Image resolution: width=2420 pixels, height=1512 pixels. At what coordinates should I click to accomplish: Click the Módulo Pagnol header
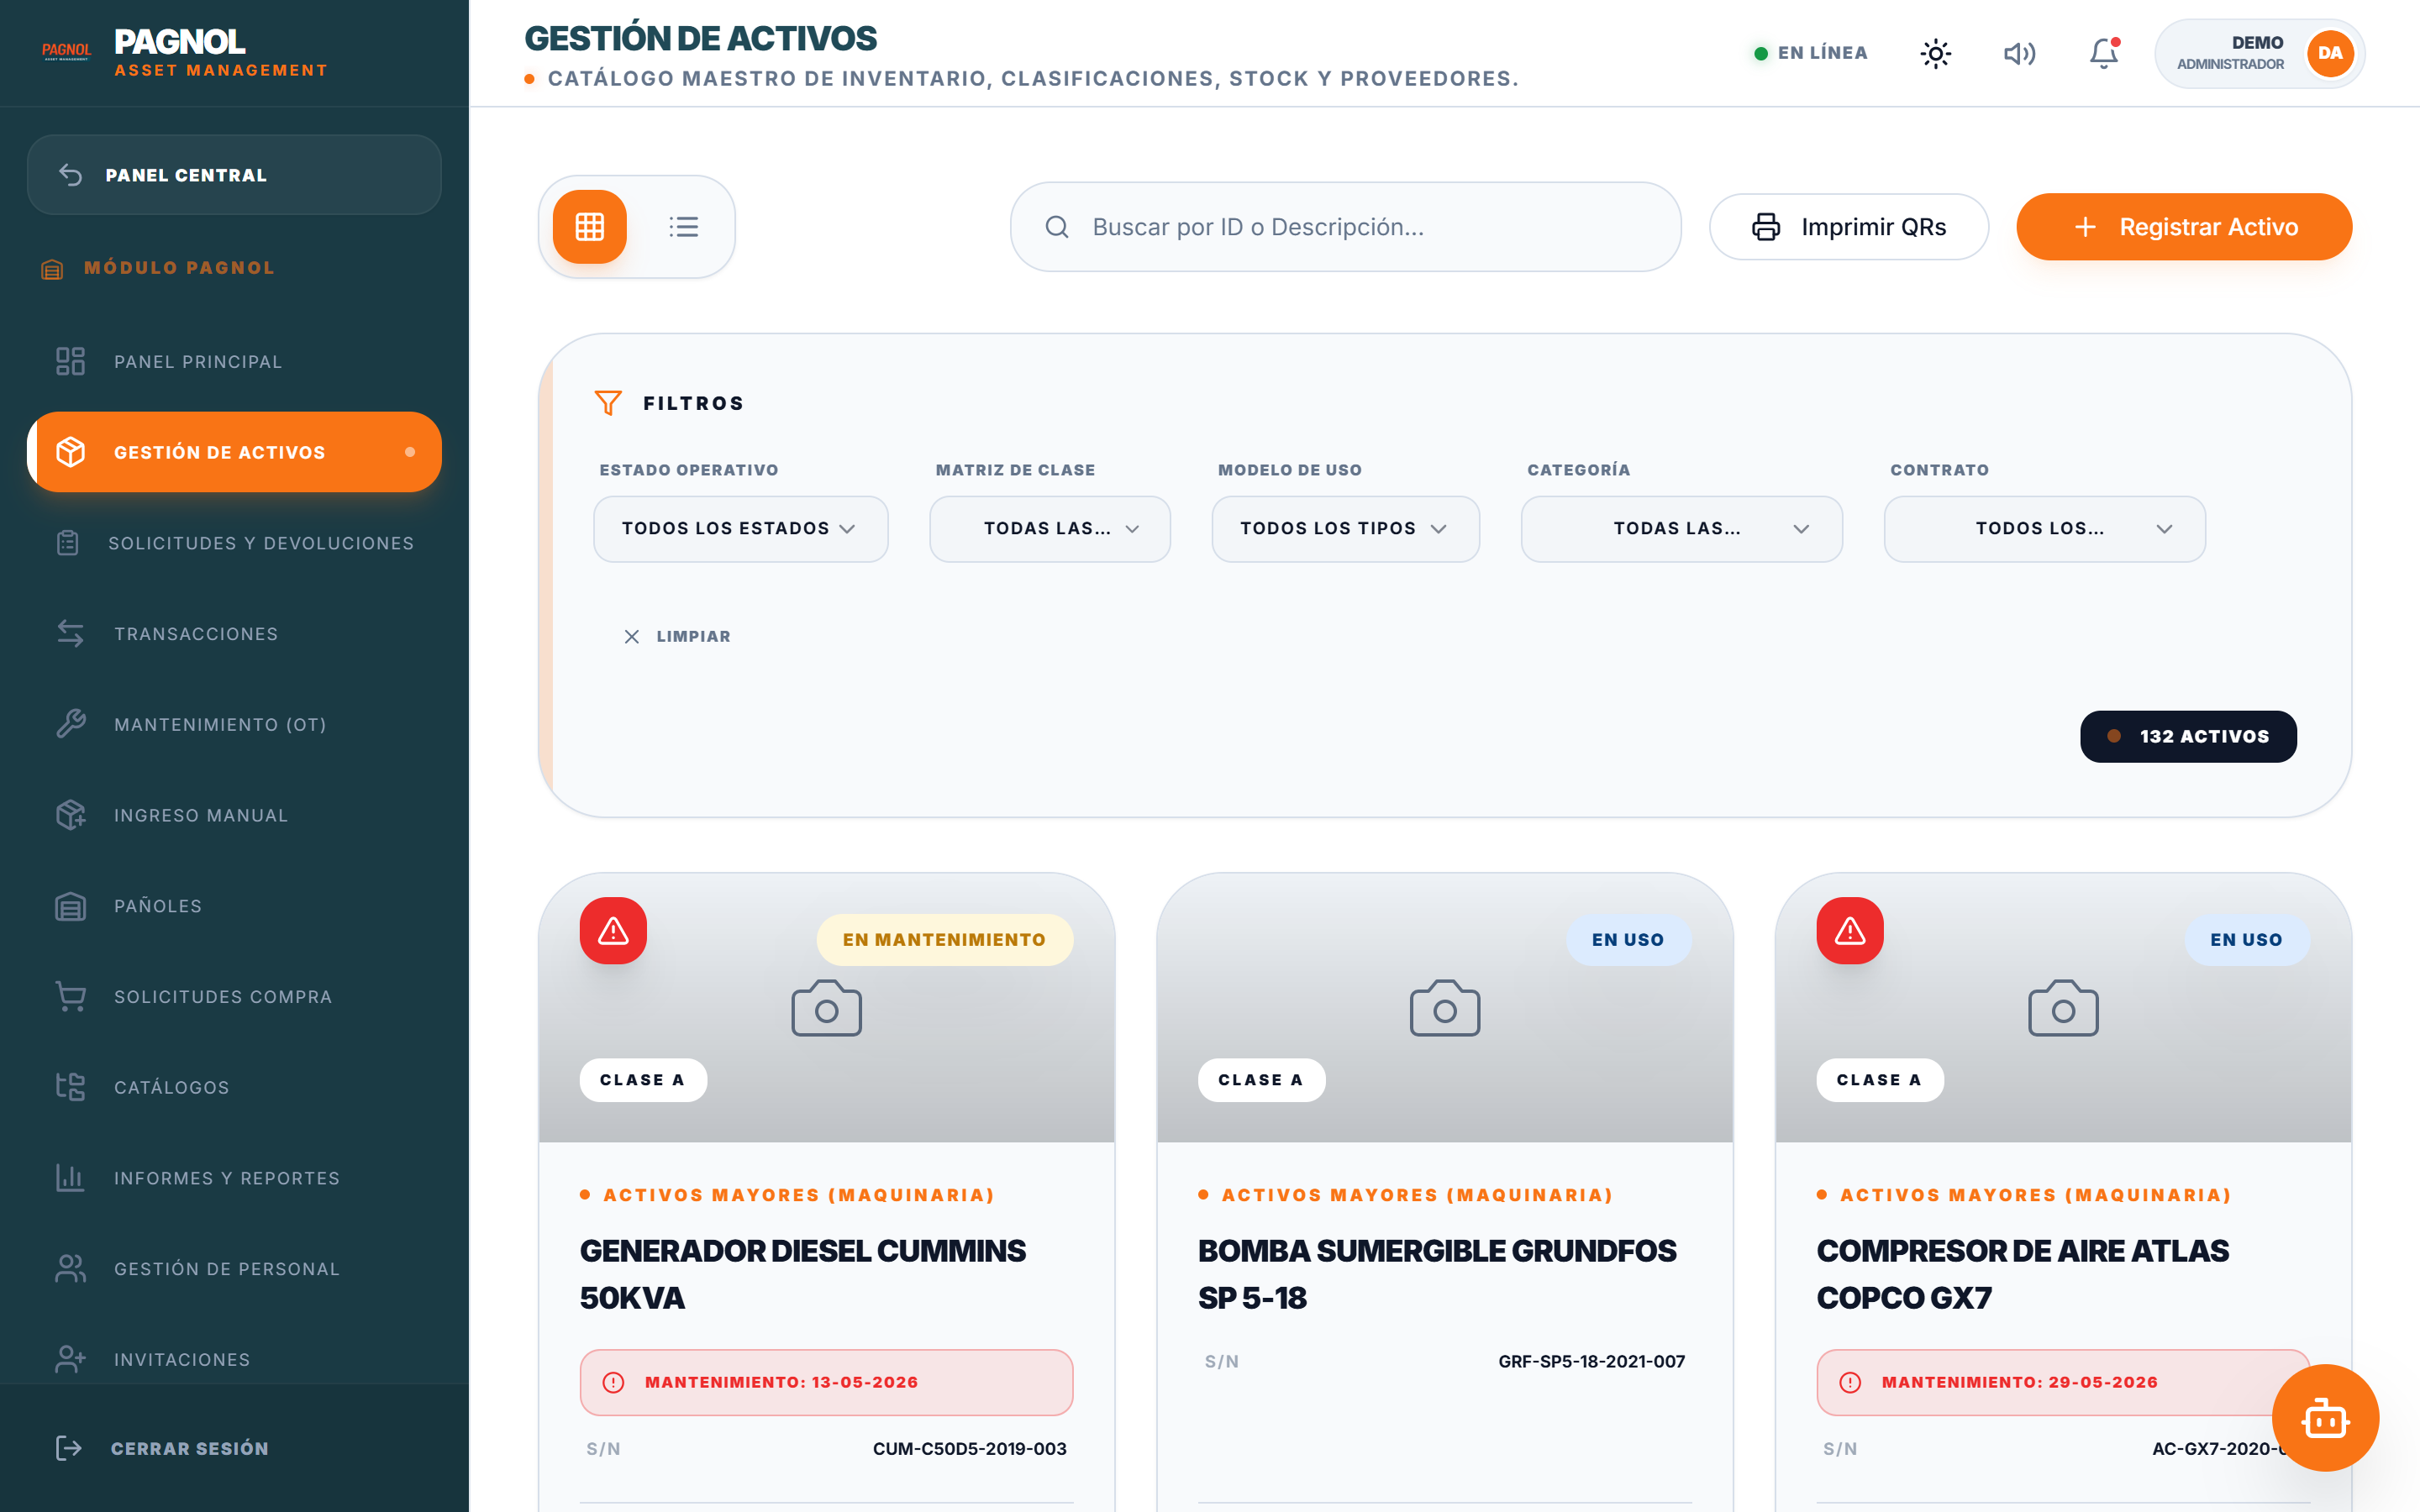[x=158, y=268]
